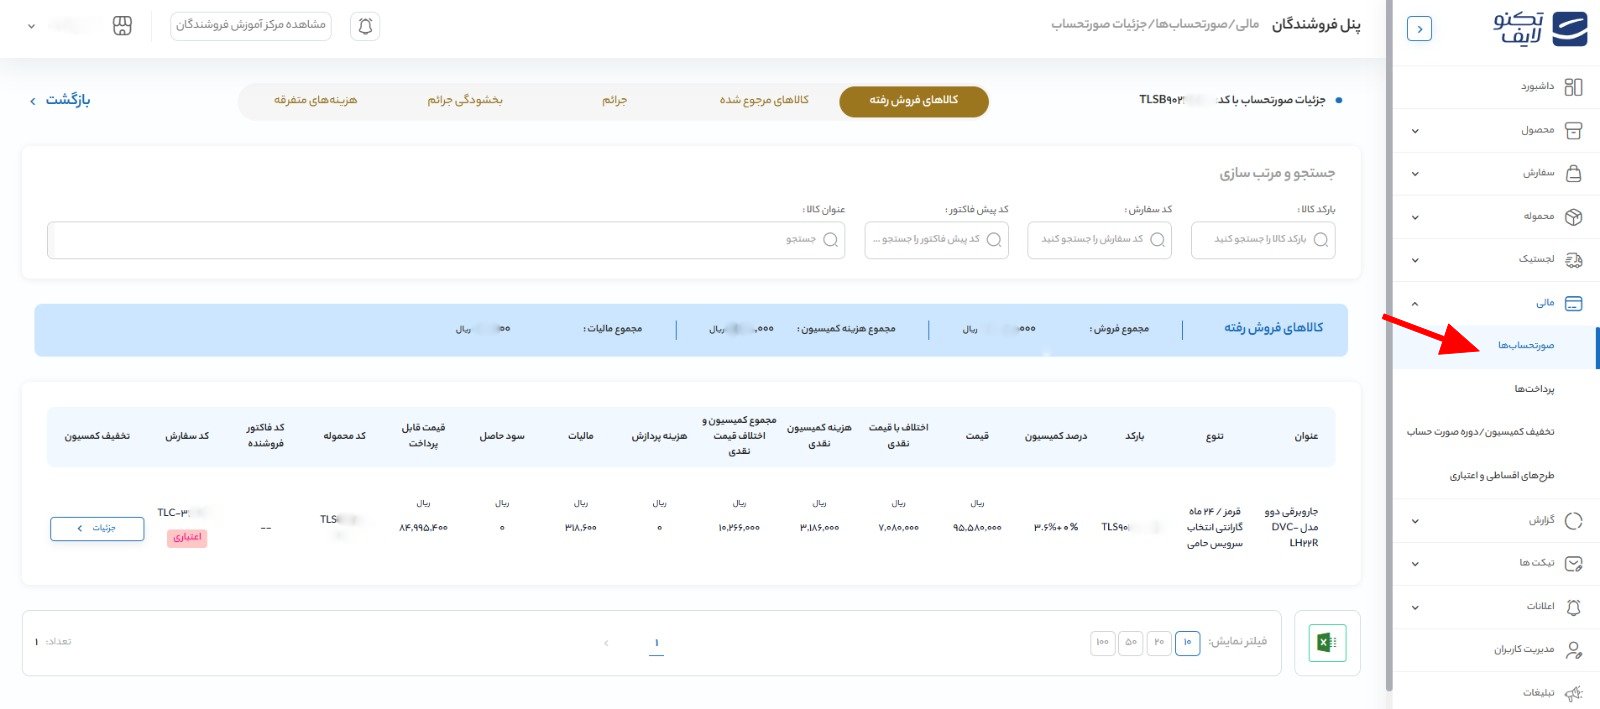
Task: Expand the محصول sidebar menu
Action: pos(1415,131)
